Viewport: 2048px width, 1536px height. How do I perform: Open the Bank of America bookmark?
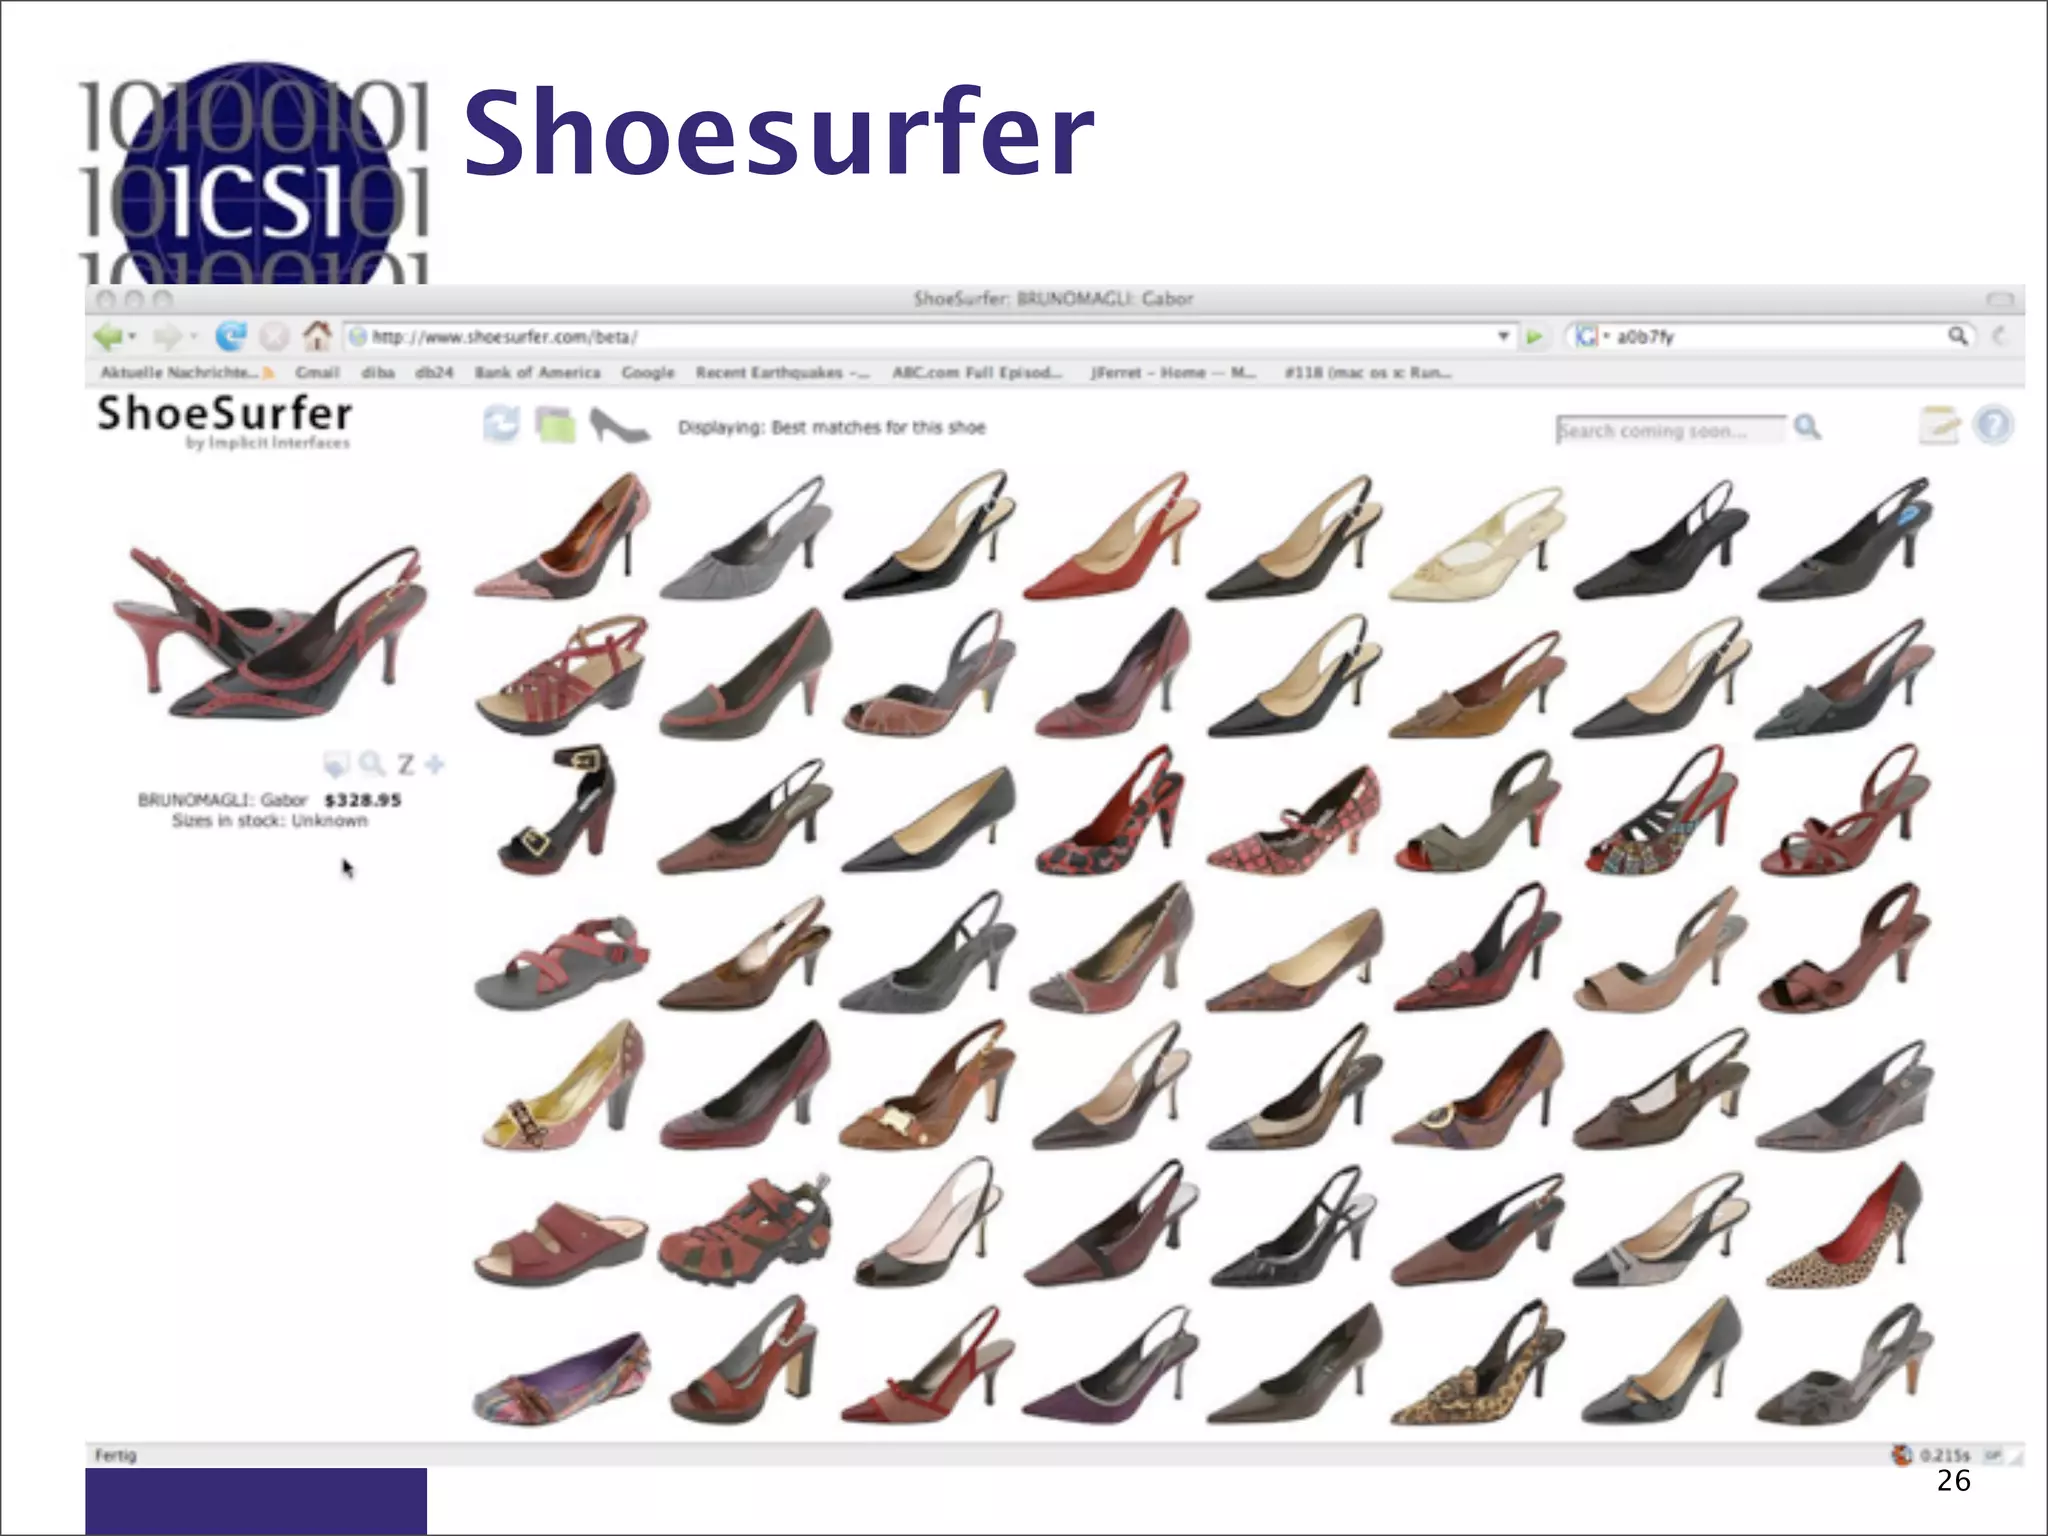(537, 373)
